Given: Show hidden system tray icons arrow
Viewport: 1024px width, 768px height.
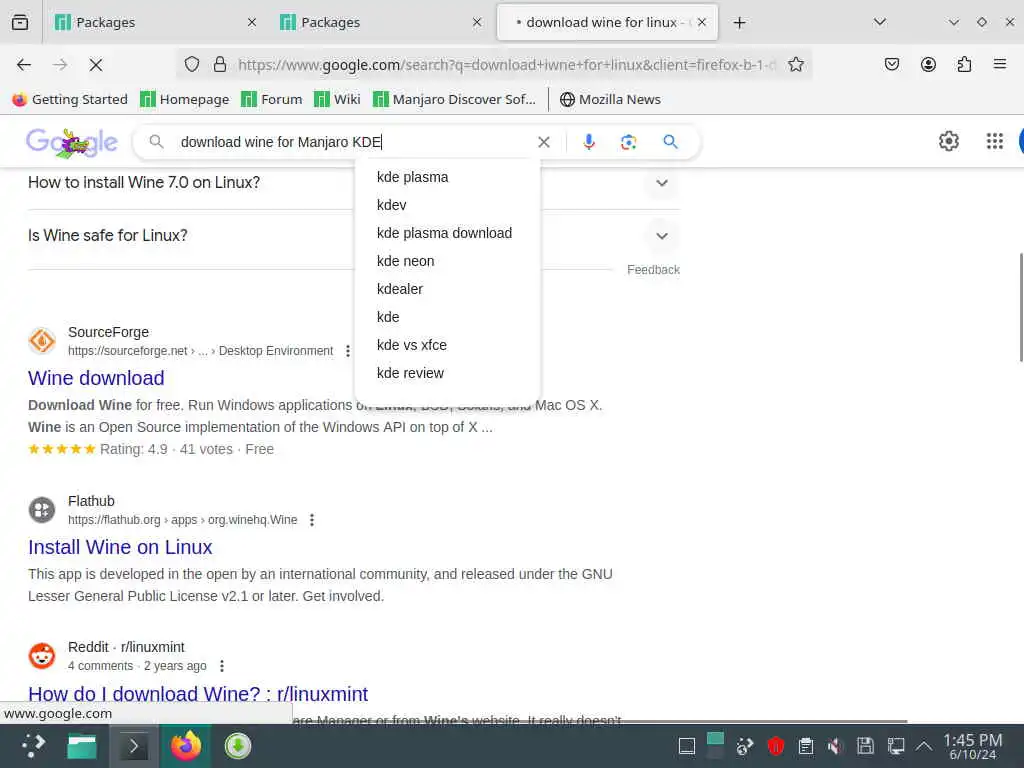Looking at the screenshot, I should (923, 746).
